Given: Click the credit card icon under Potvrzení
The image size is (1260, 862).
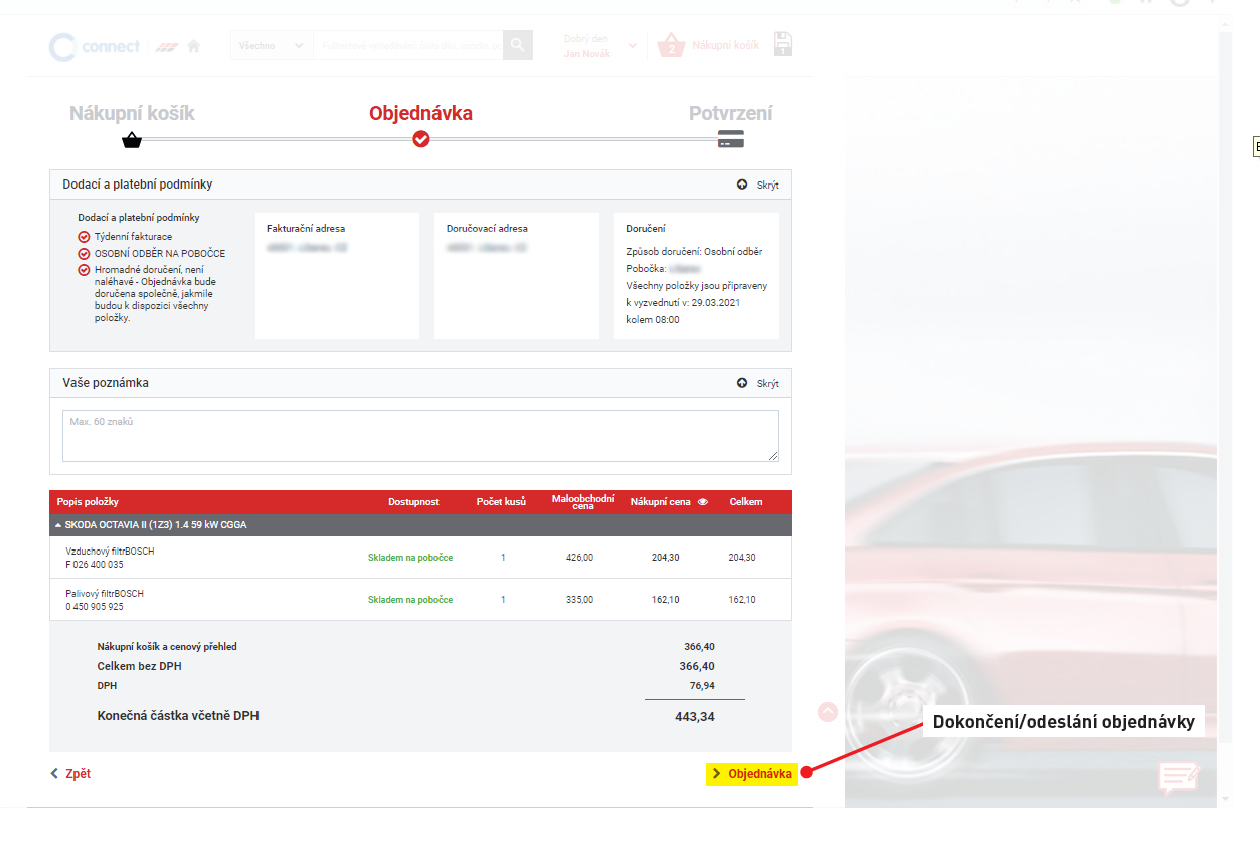Looking at the screenshot, I should tap(730, 139).
